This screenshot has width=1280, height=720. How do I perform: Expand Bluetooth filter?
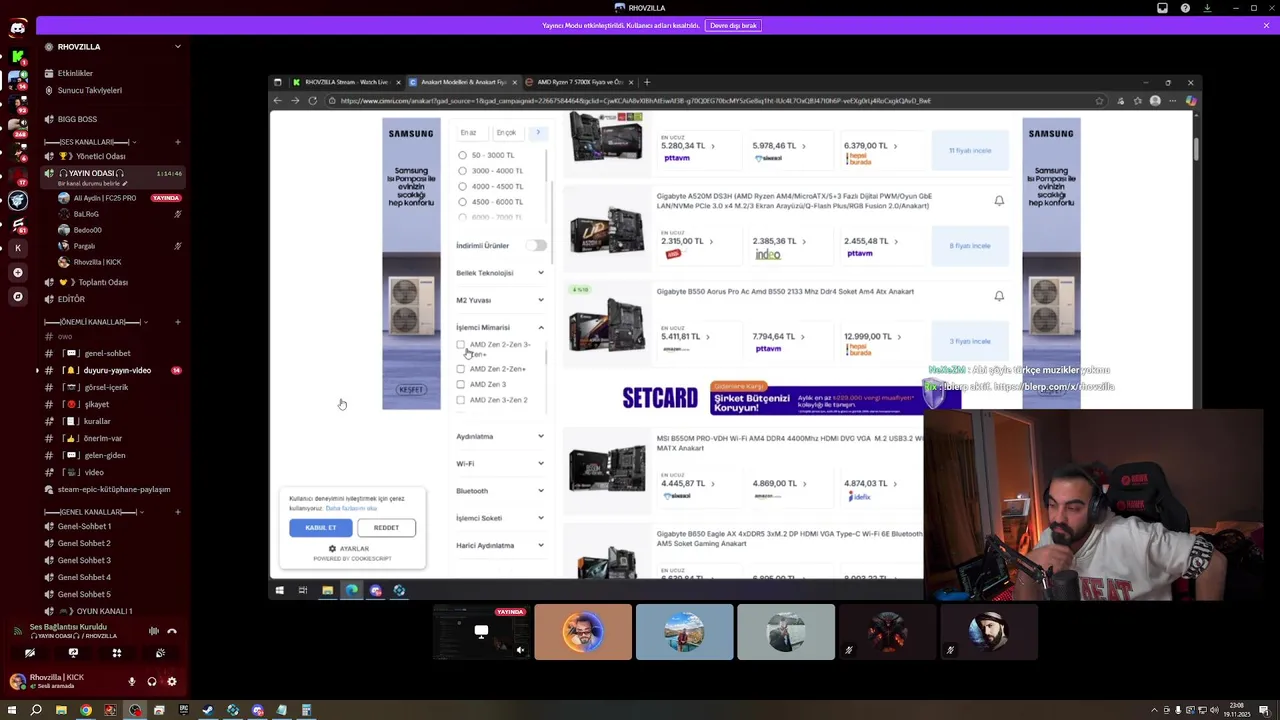500,491
